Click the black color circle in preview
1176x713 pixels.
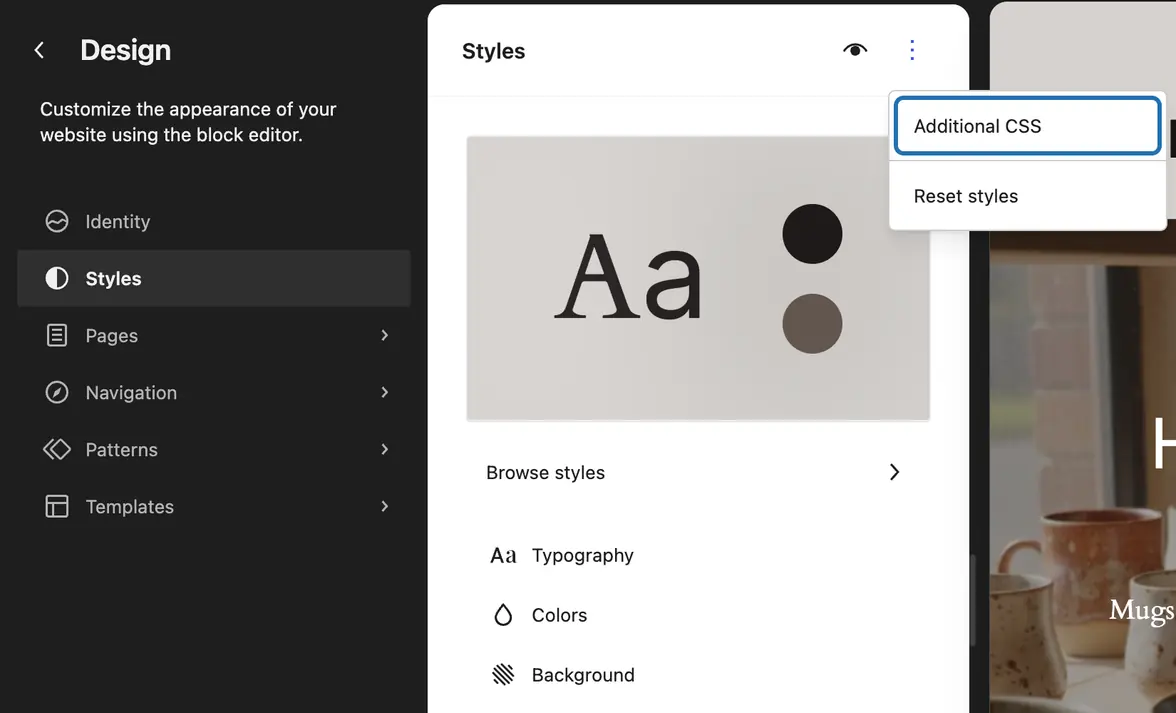point(812,234)
